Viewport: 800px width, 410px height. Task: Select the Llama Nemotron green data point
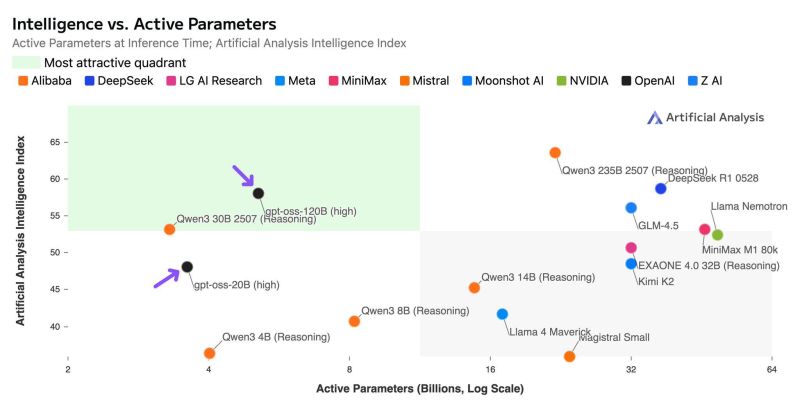click(717, 235)
